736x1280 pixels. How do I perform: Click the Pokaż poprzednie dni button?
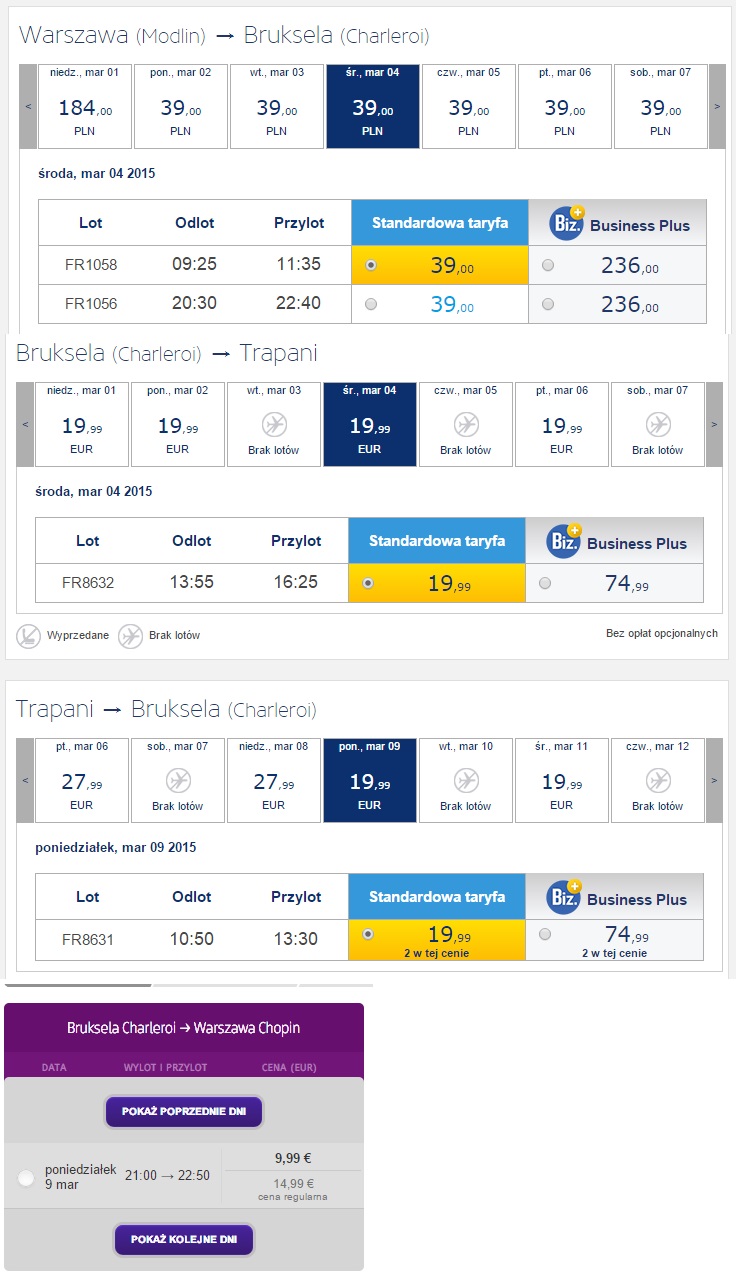pos(184,1111)
